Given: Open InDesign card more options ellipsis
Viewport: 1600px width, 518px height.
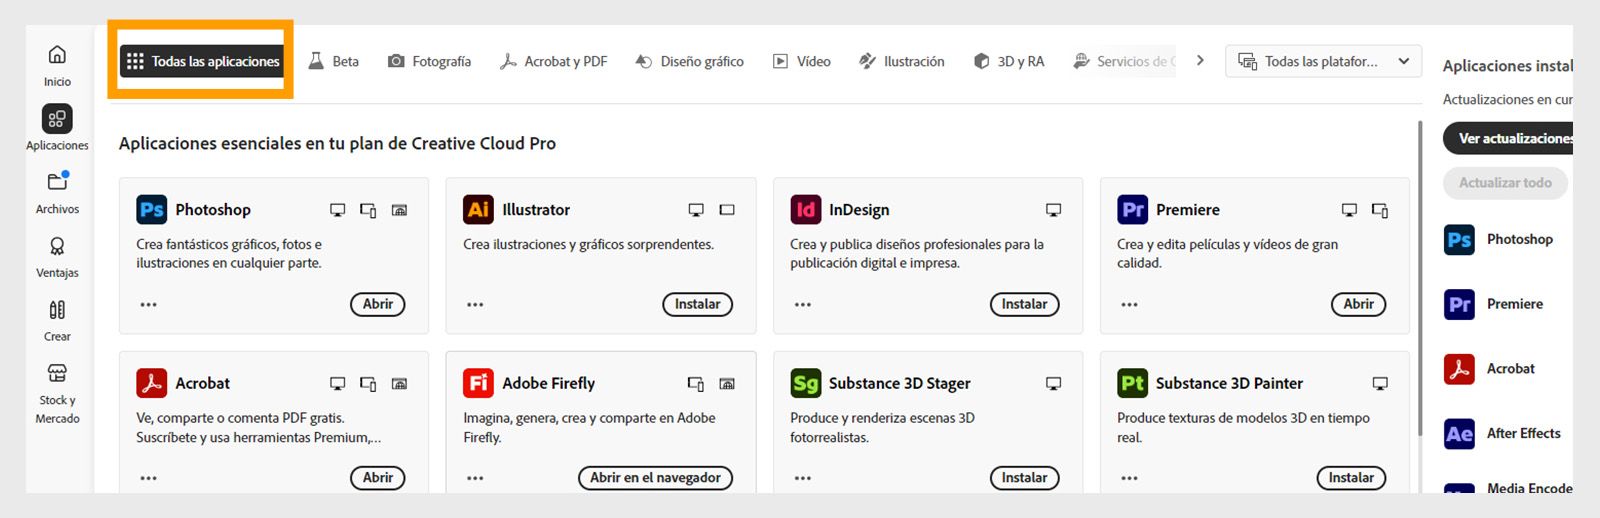Looking at the screenshot, I should (802, 304).
